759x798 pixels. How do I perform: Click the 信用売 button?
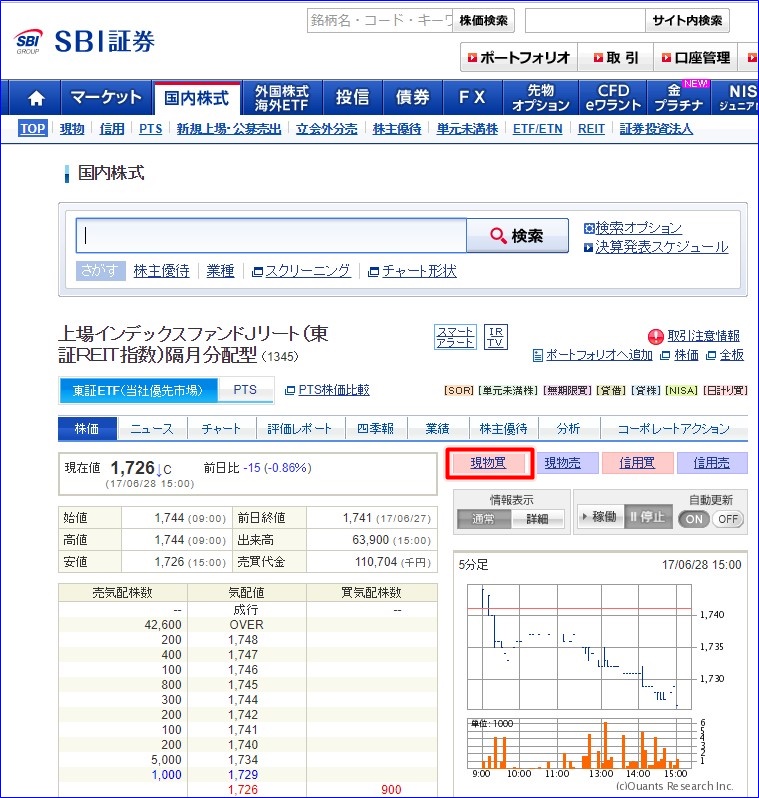712,463
